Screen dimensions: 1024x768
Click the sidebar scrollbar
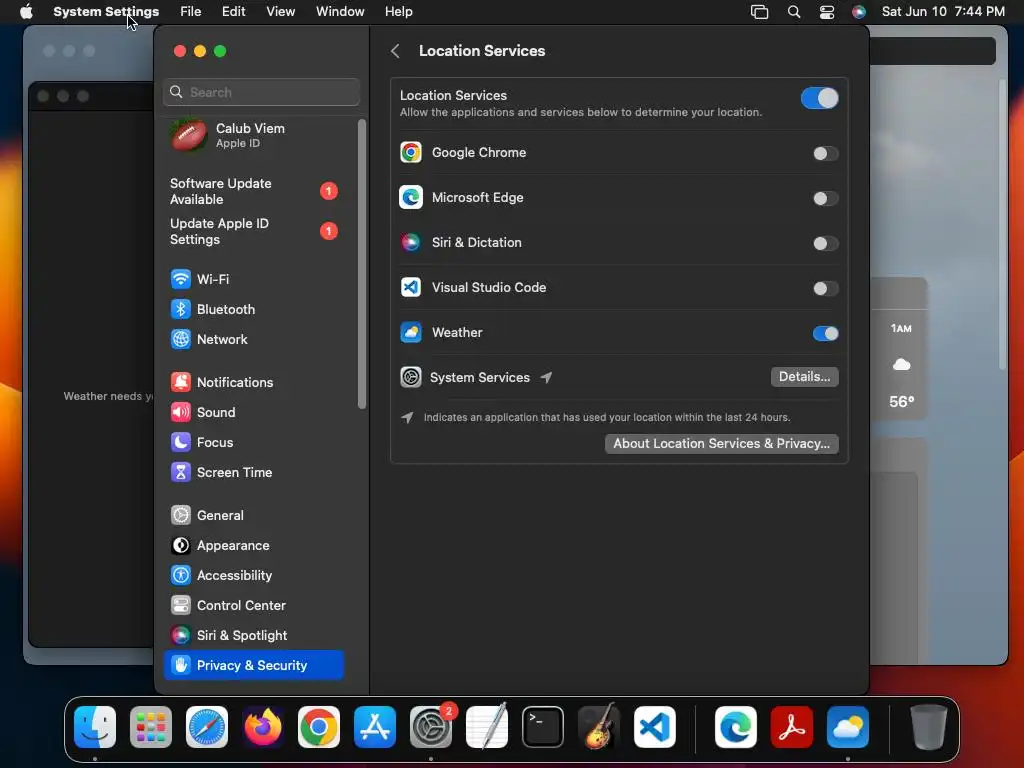[x=362, y=264]
